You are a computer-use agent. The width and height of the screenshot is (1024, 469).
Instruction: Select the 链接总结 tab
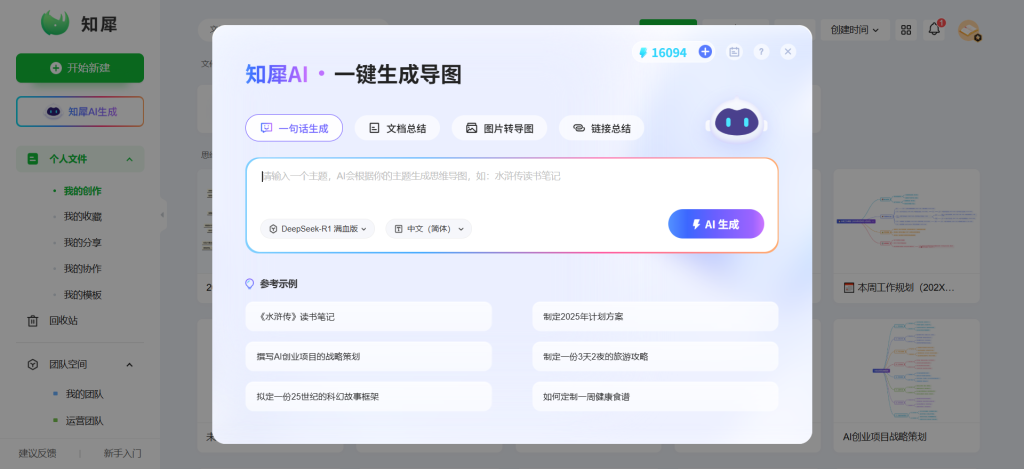pyautogui.click(x=601, y=128)
